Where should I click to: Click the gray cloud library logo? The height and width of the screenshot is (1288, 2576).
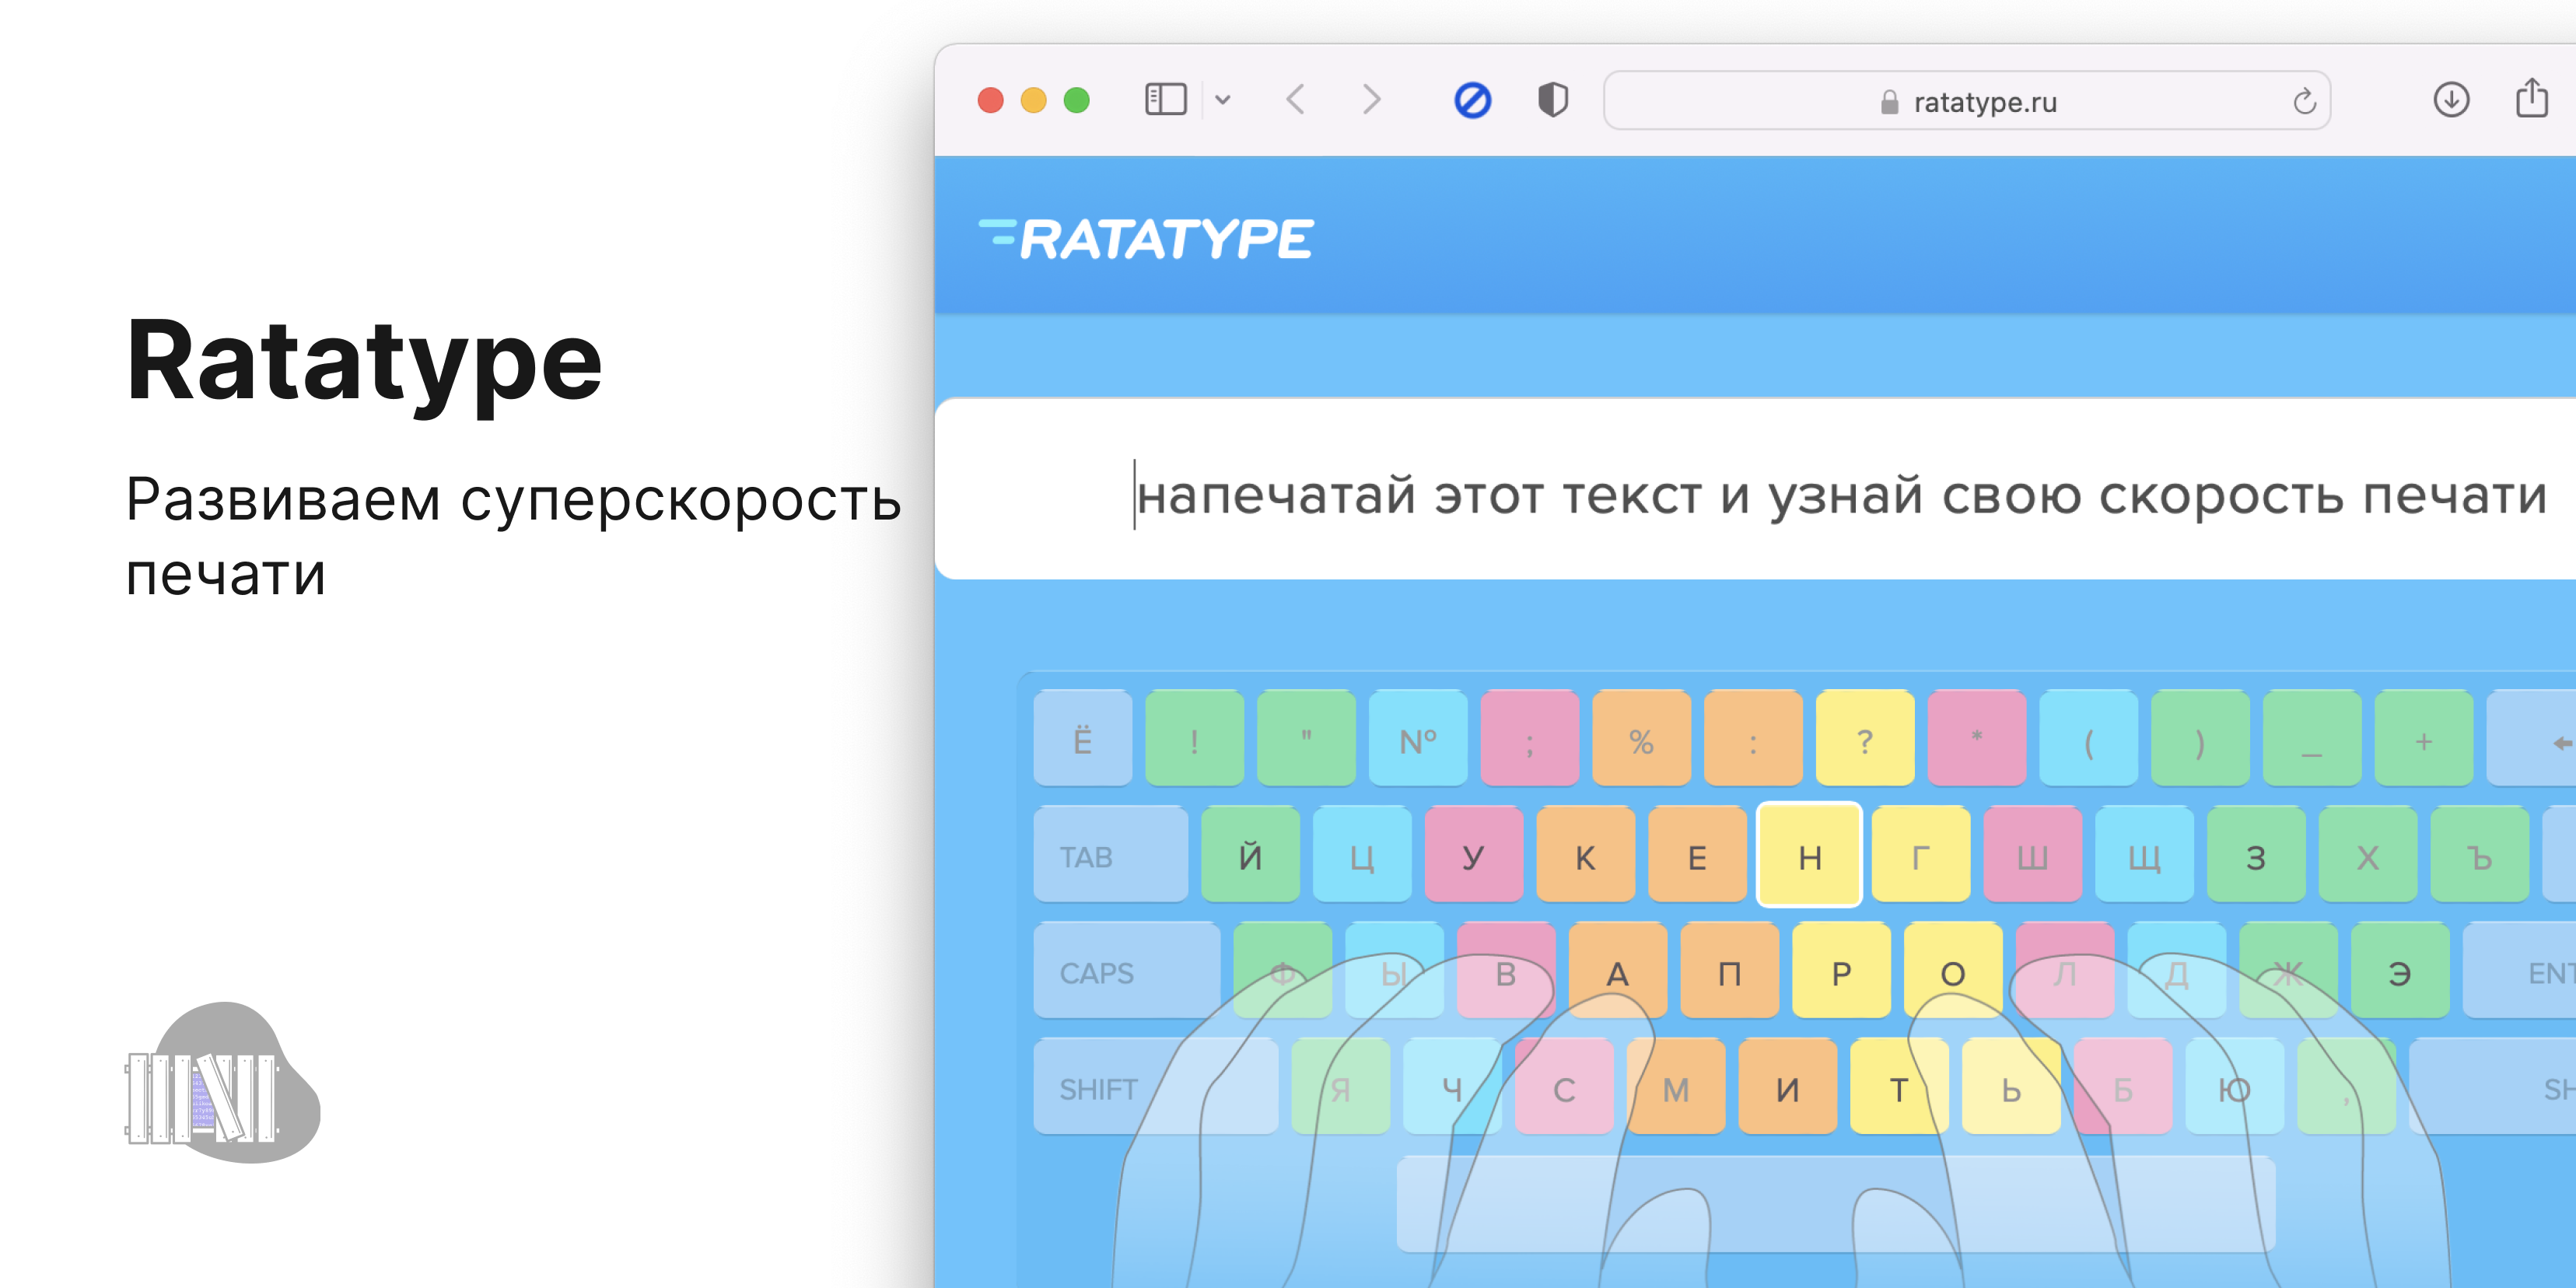click(x=222, y=1084)
